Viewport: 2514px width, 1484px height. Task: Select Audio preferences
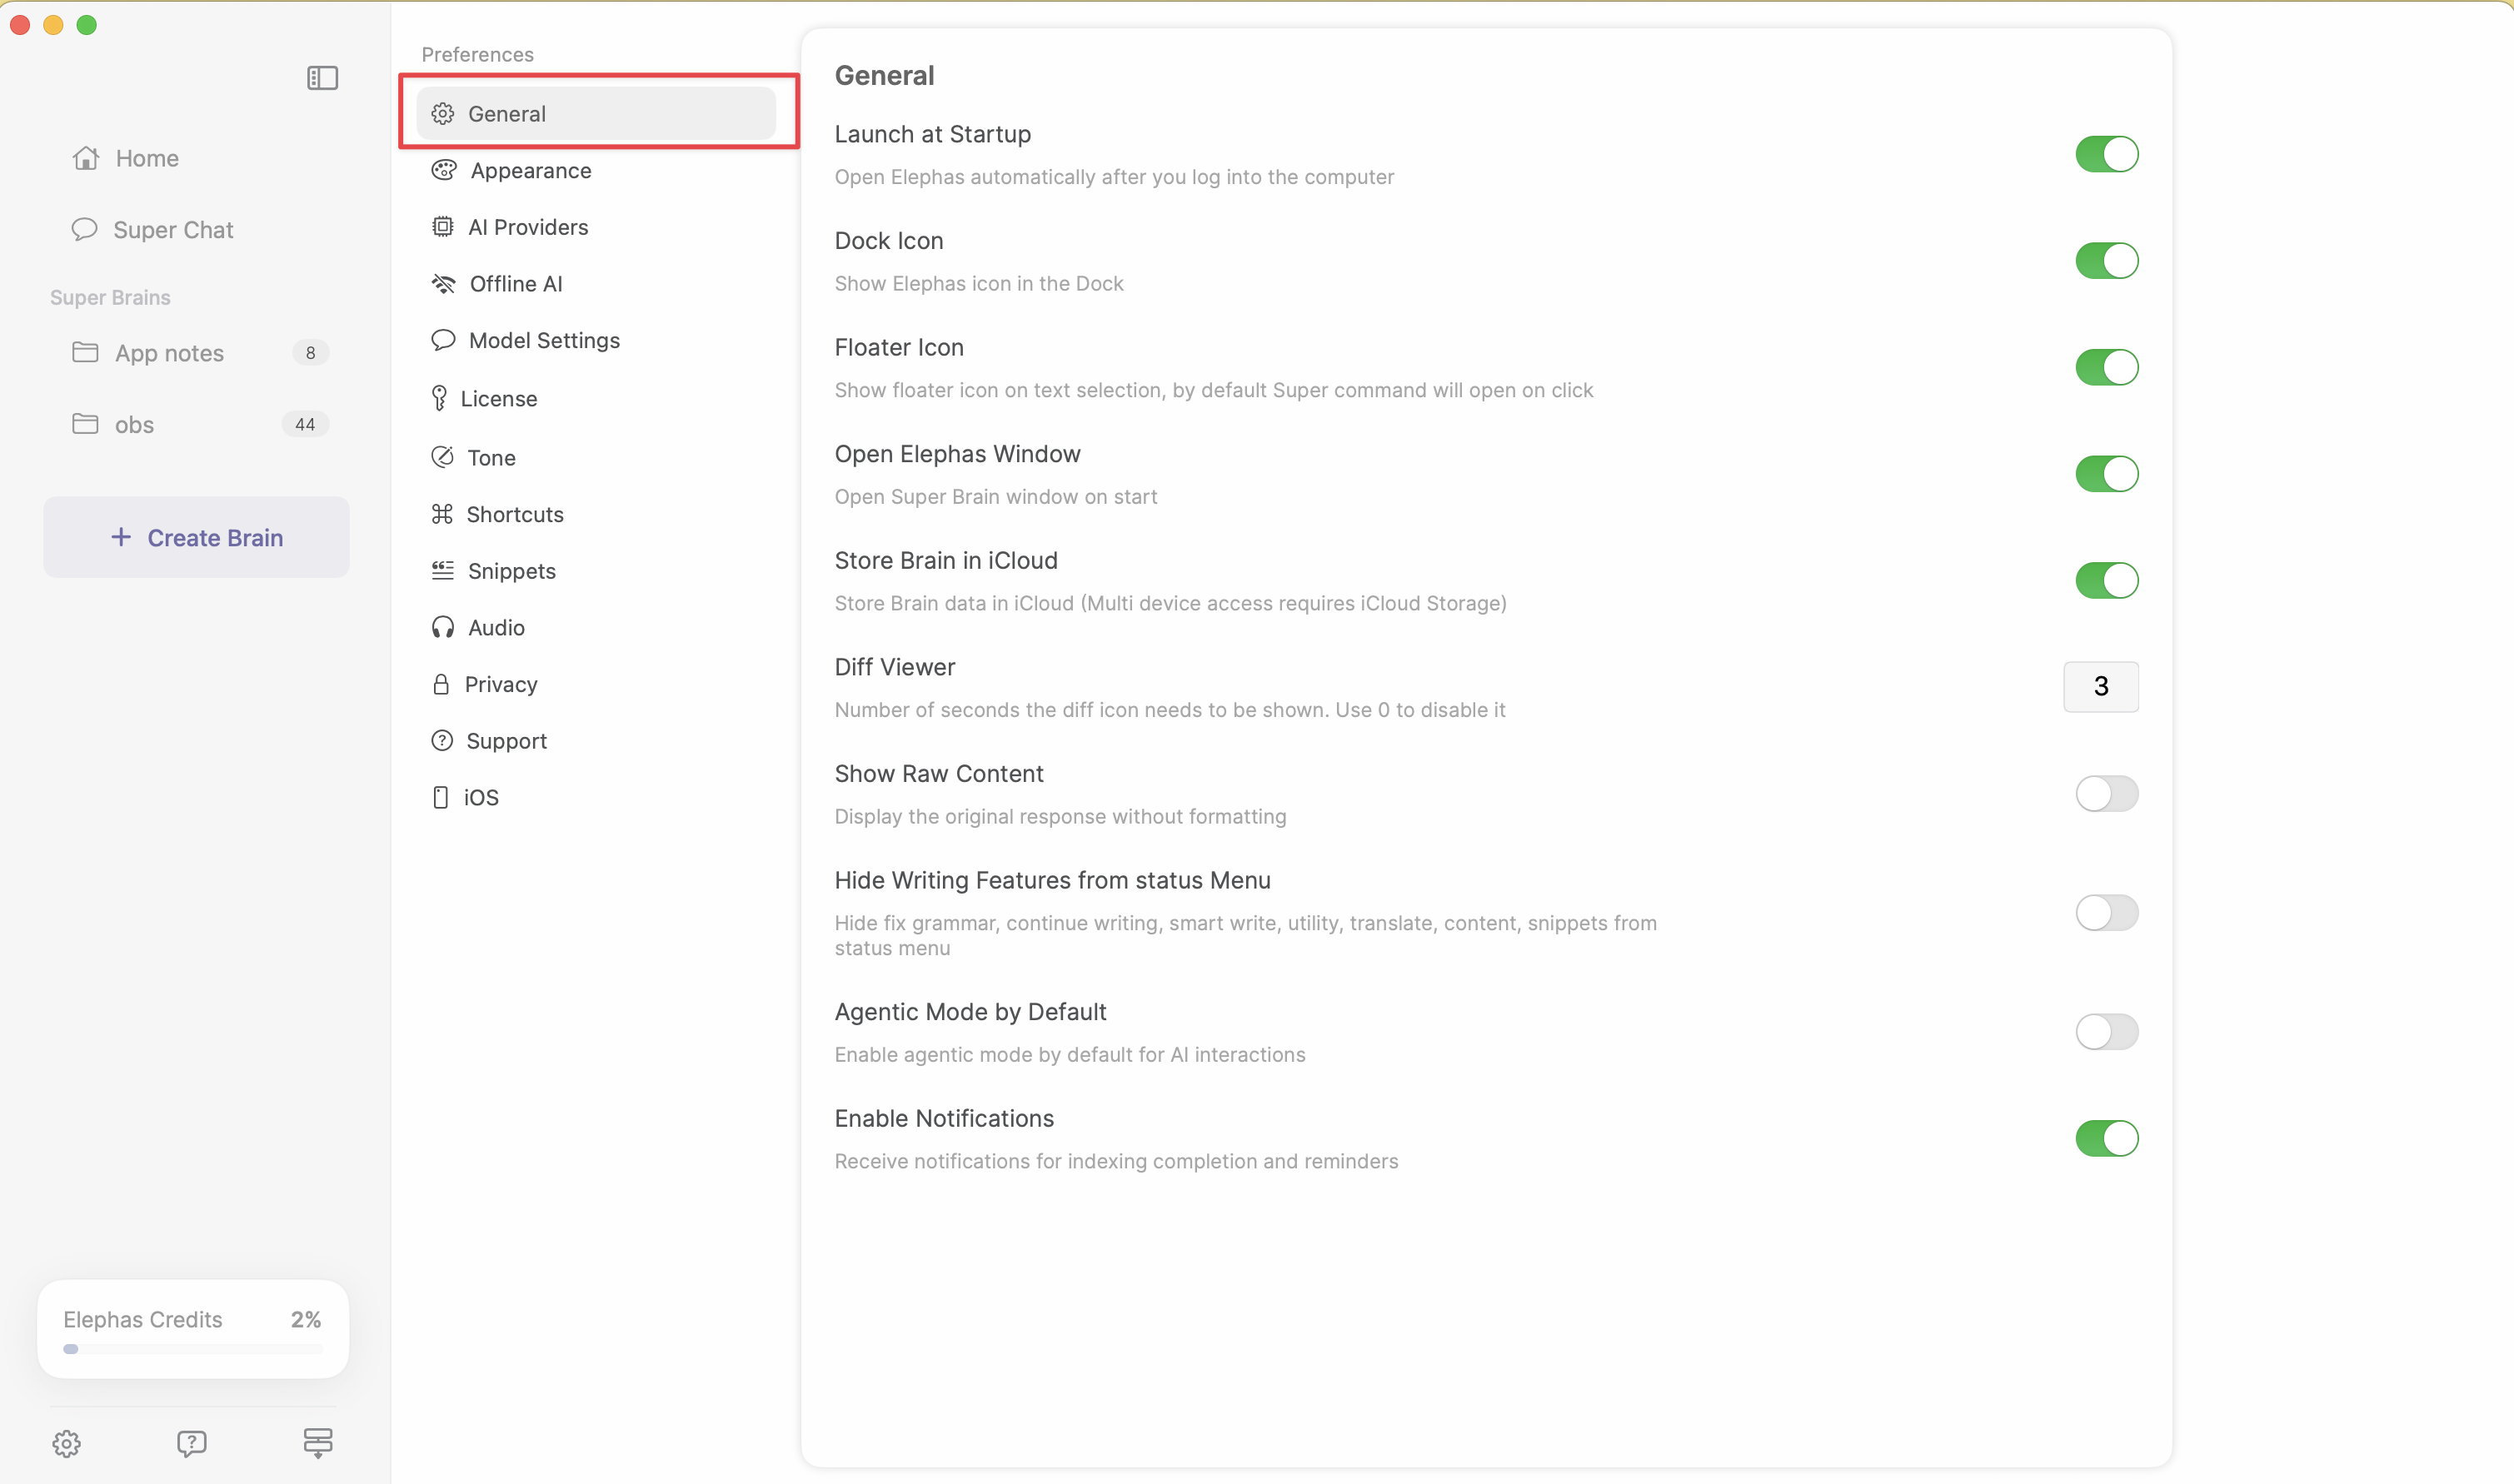coord(597,627)
